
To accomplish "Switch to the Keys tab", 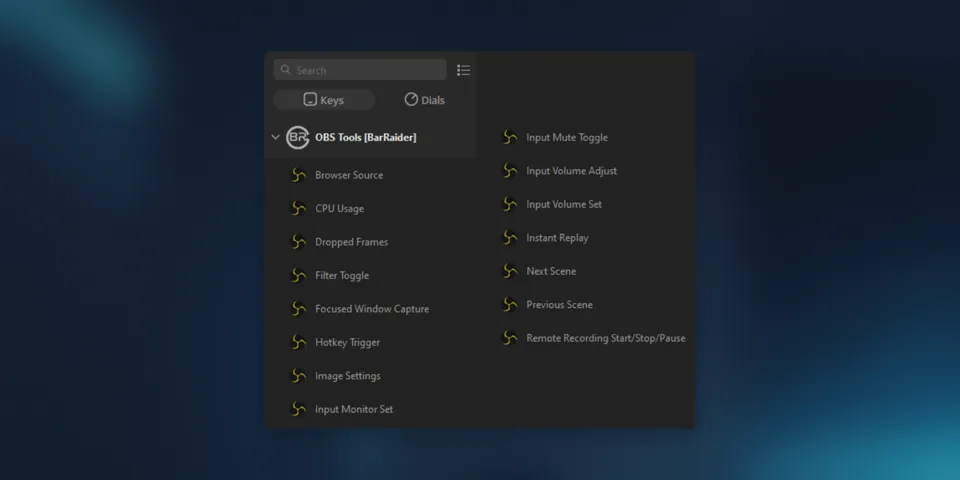I will (x=324, y=100).
